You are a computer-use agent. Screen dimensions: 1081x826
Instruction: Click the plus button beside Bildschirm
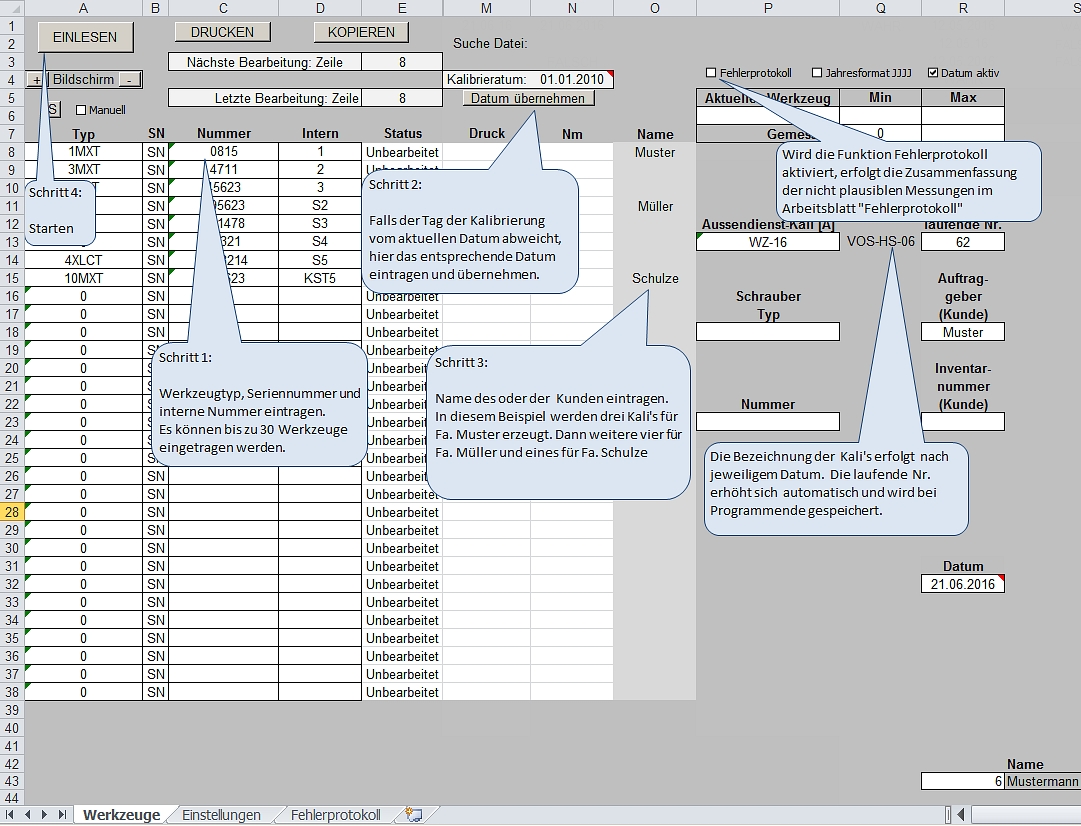(x=36, y=80)
